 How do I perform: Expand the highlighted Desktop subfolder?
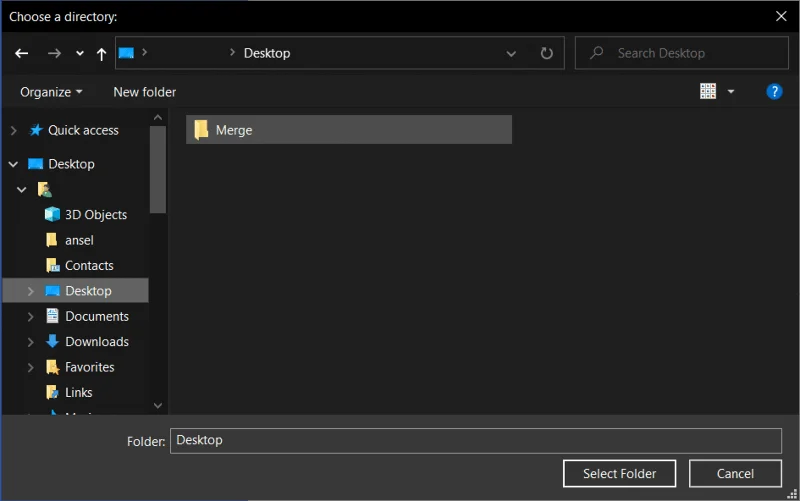(x=31, y=291)
